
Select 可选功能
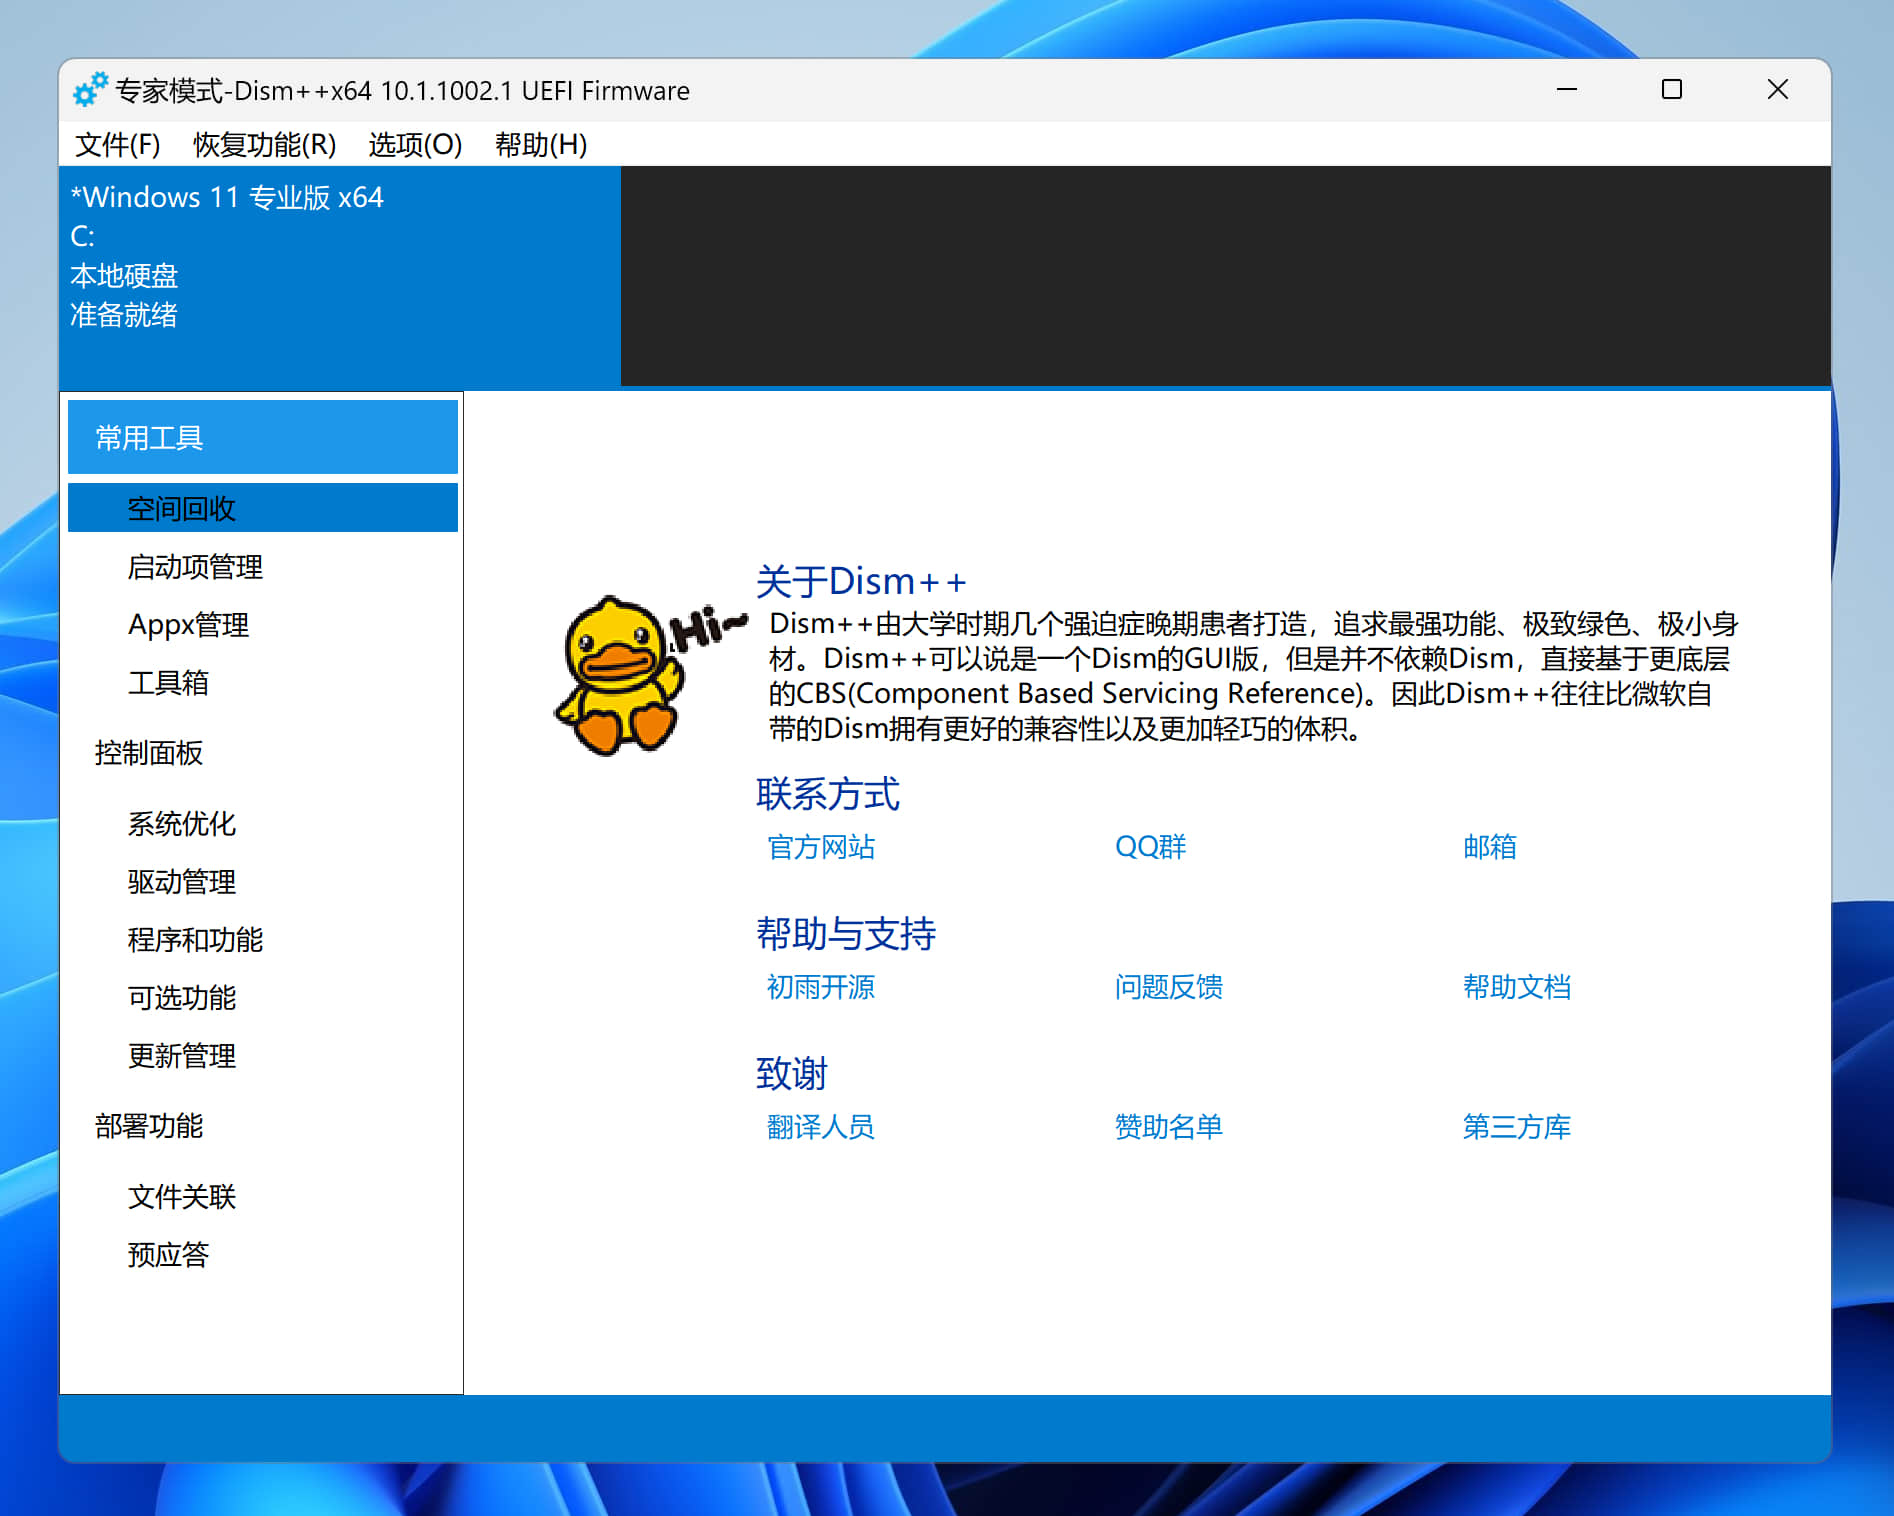click(x=181, y=997)
